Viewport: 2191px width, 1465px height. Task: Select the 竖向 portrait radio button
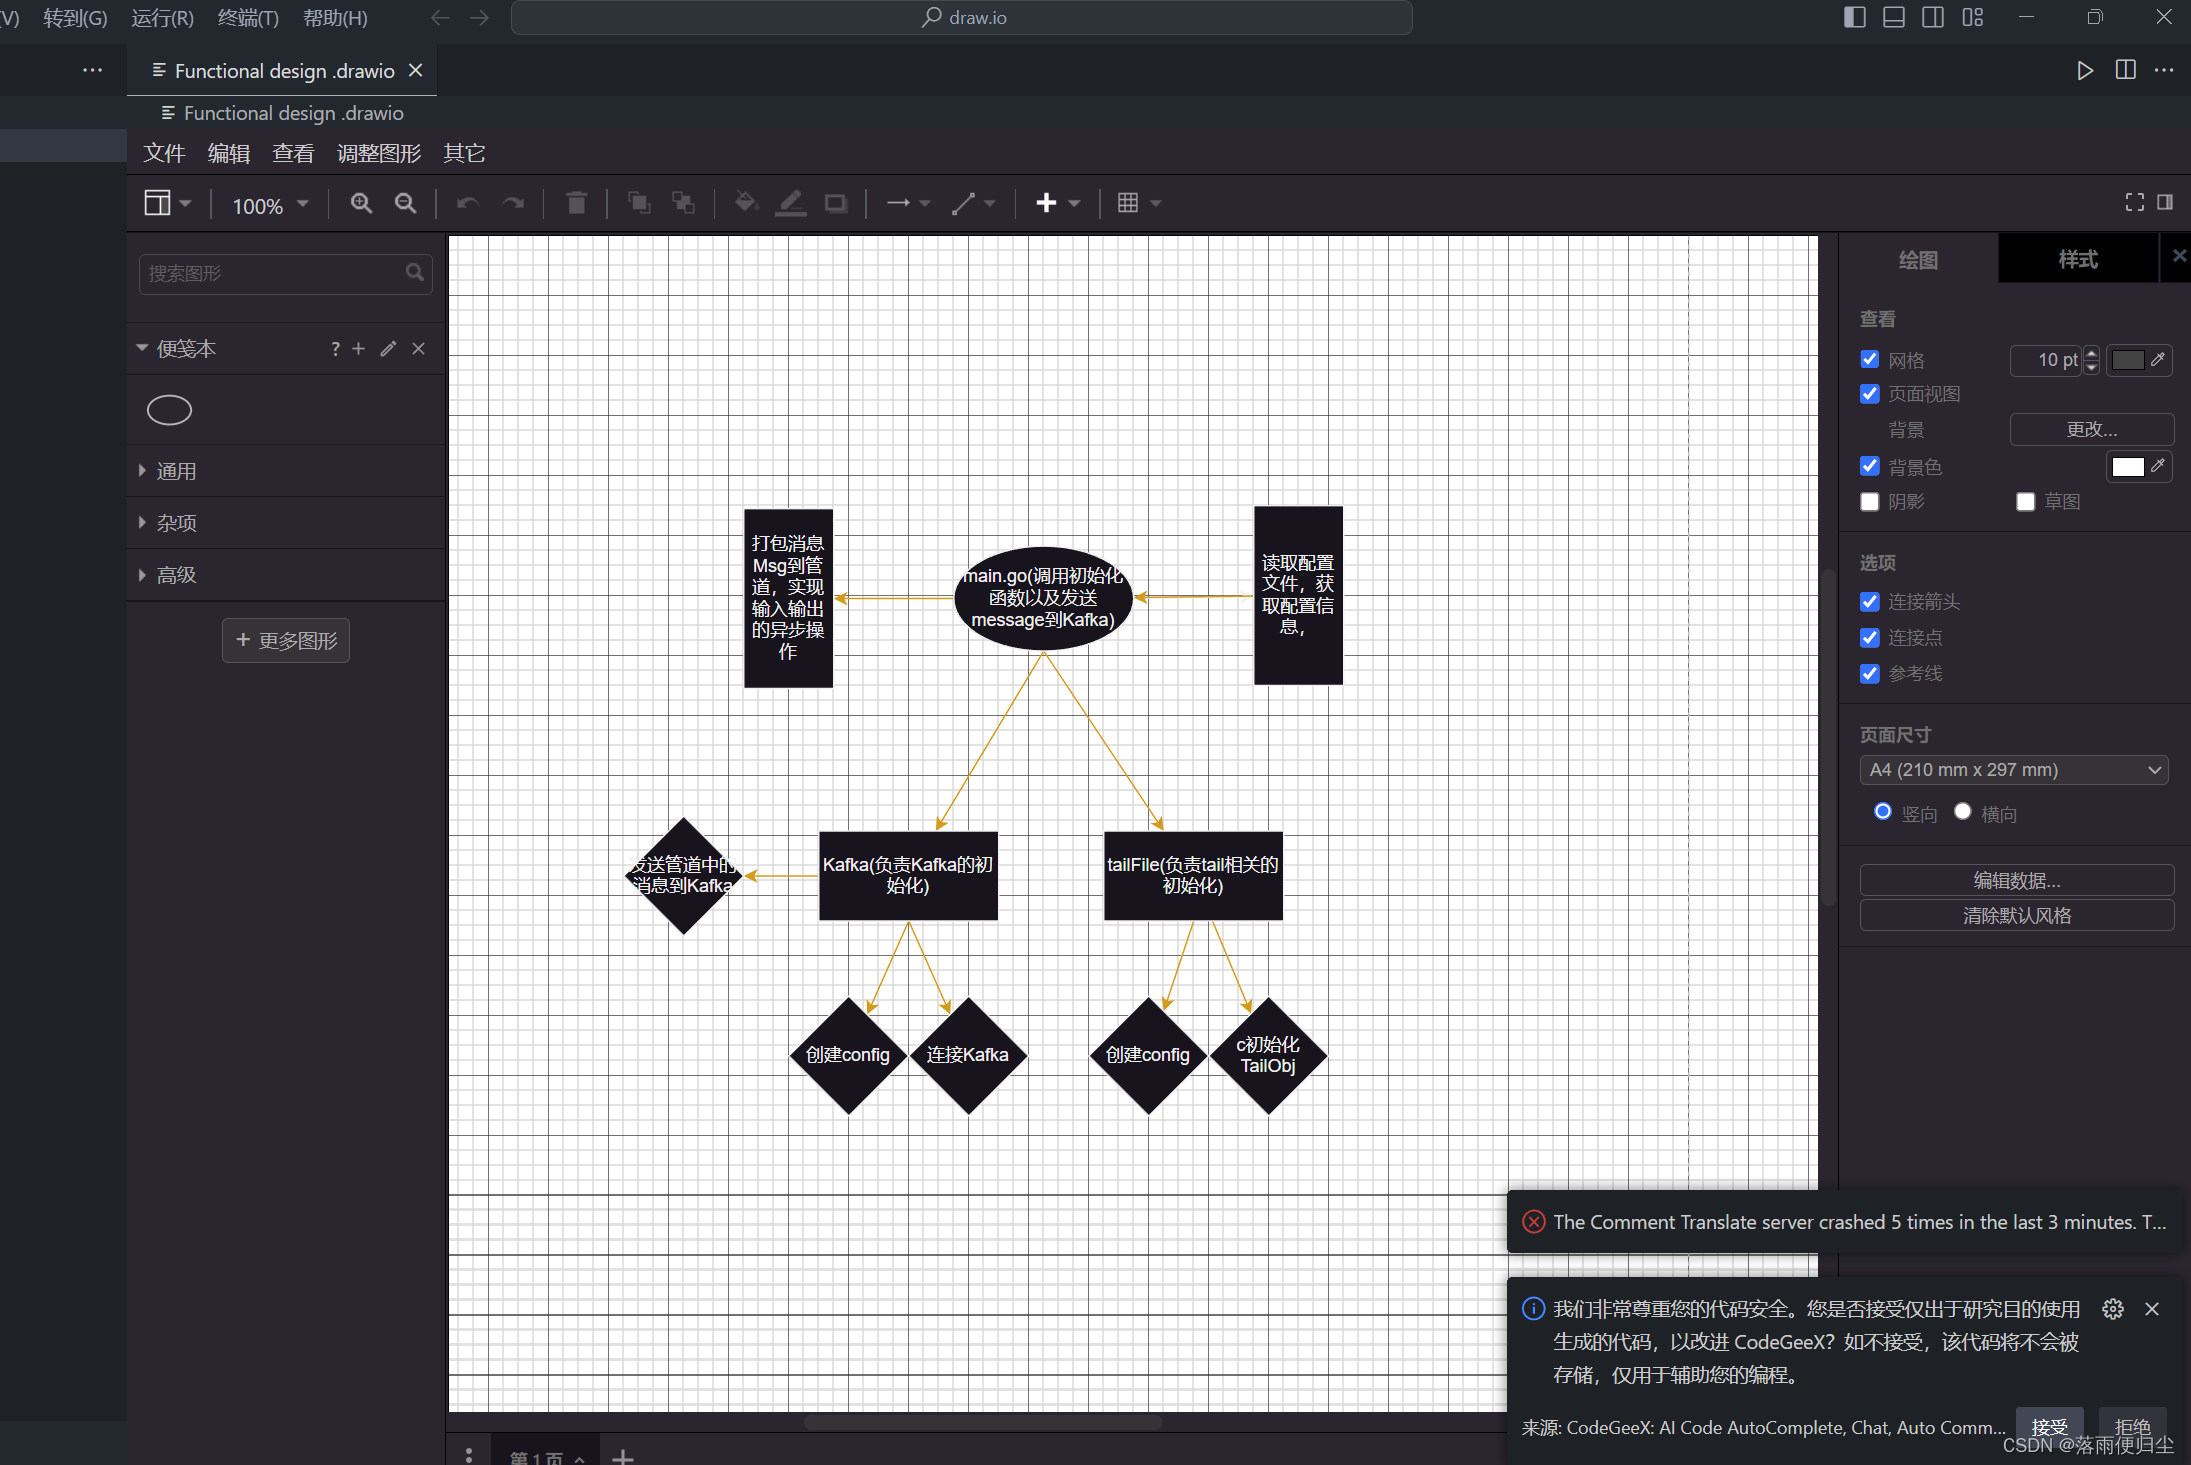pos(1883,811)
